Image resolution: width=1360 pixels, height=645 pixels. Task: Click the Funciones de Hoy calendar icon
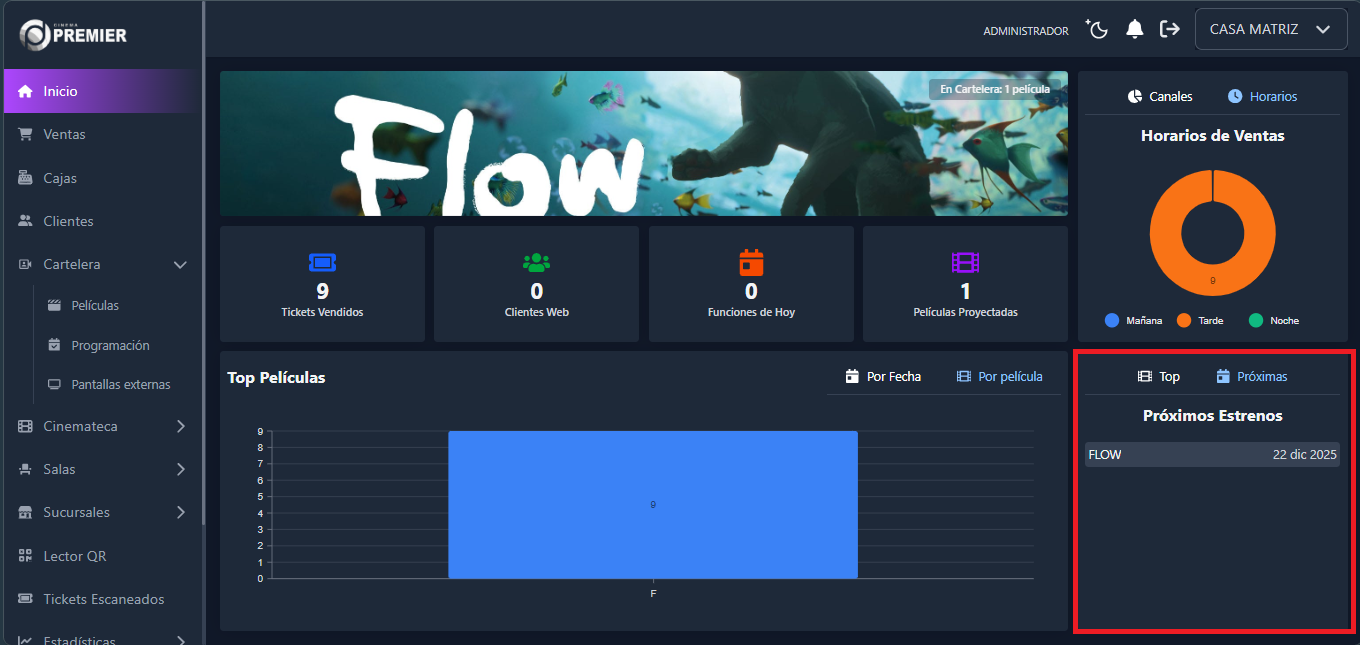751,262
